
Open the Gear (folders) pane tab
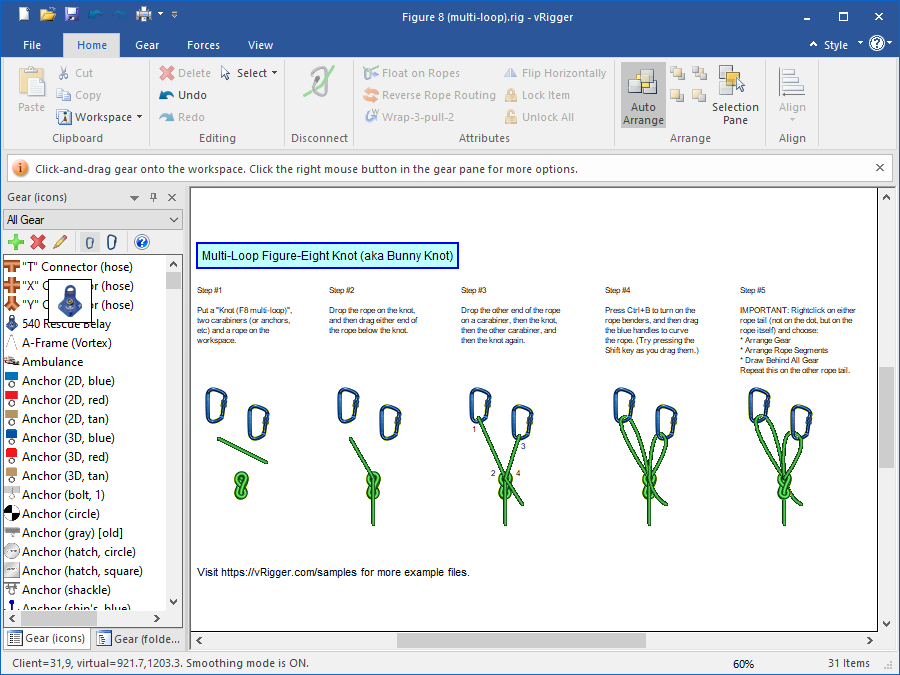click(x=138, y=639)
